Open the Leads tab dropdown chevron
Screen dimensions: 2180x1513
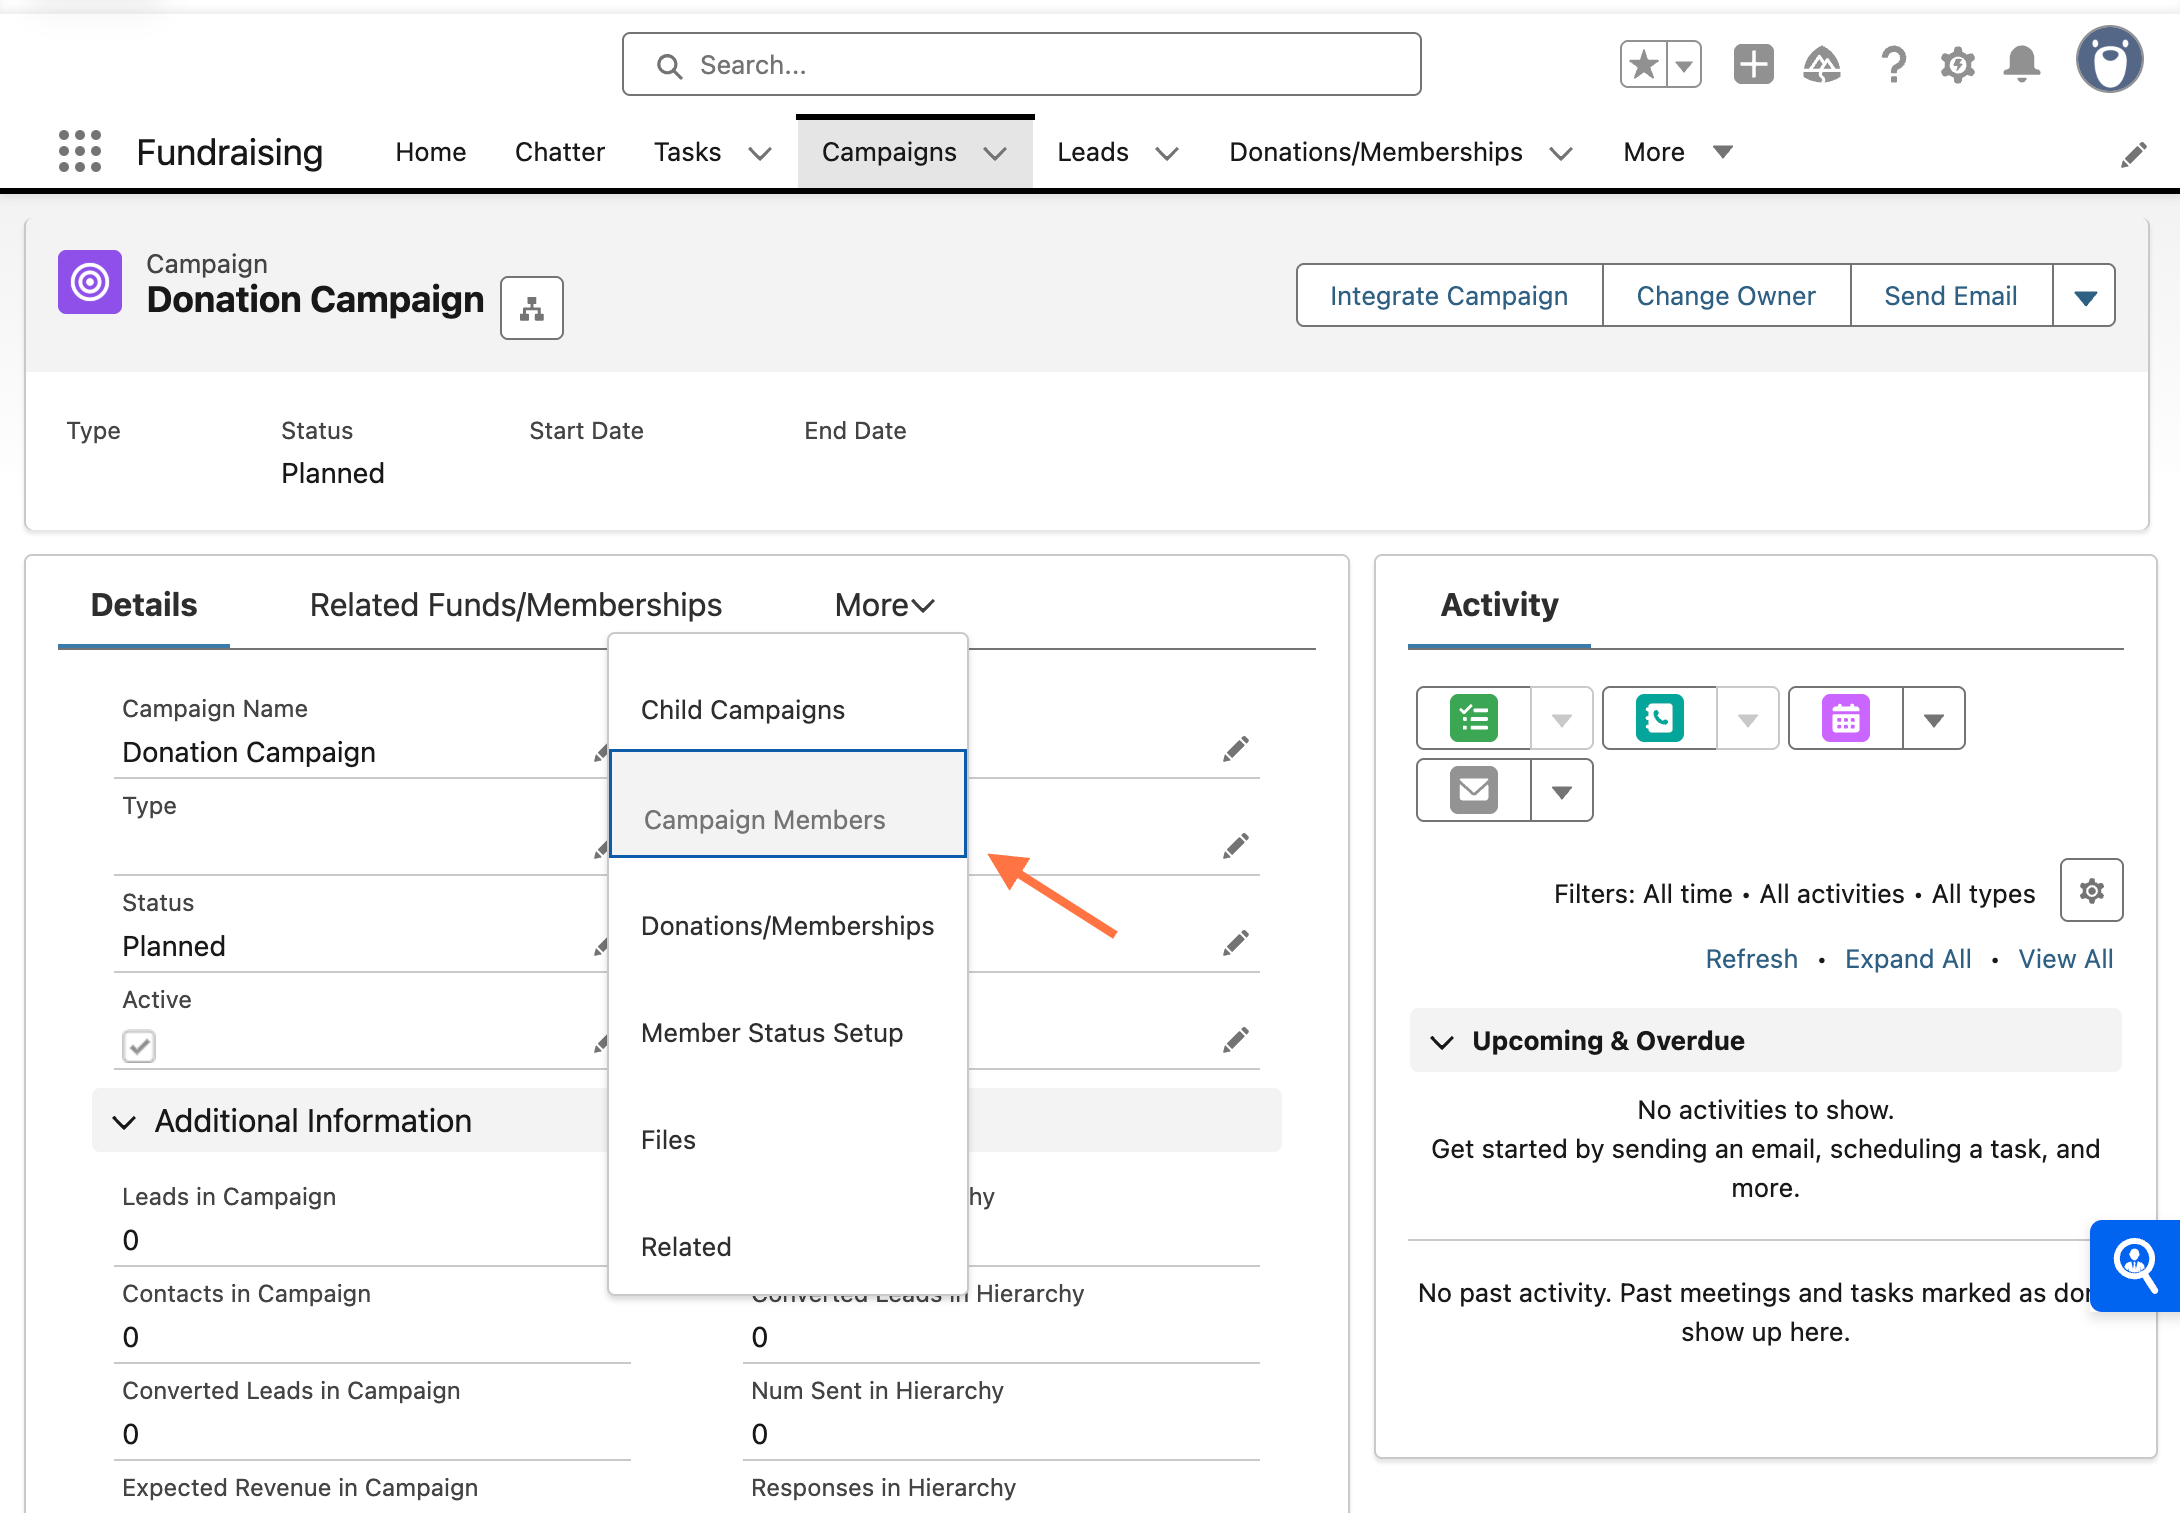pyautogui.click(x=1167, y=153)
